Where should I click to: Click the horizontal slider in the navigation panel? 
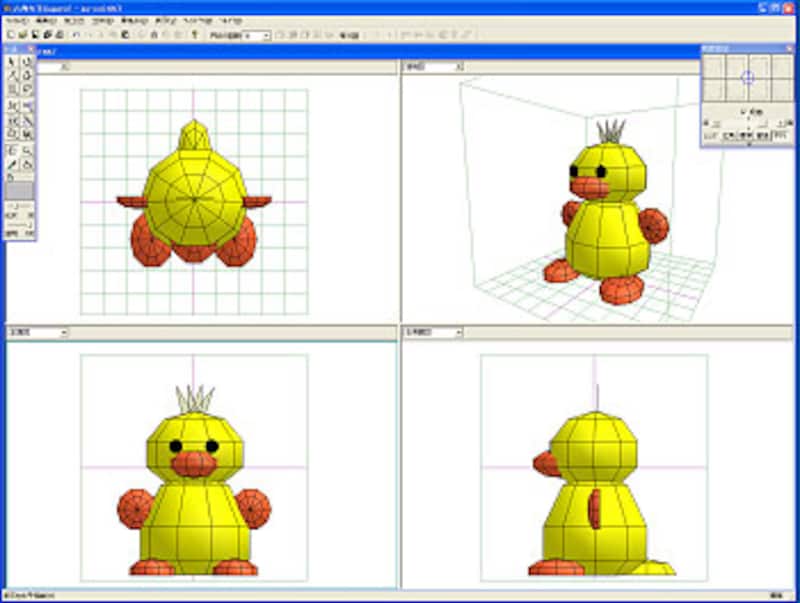[748, 123]
